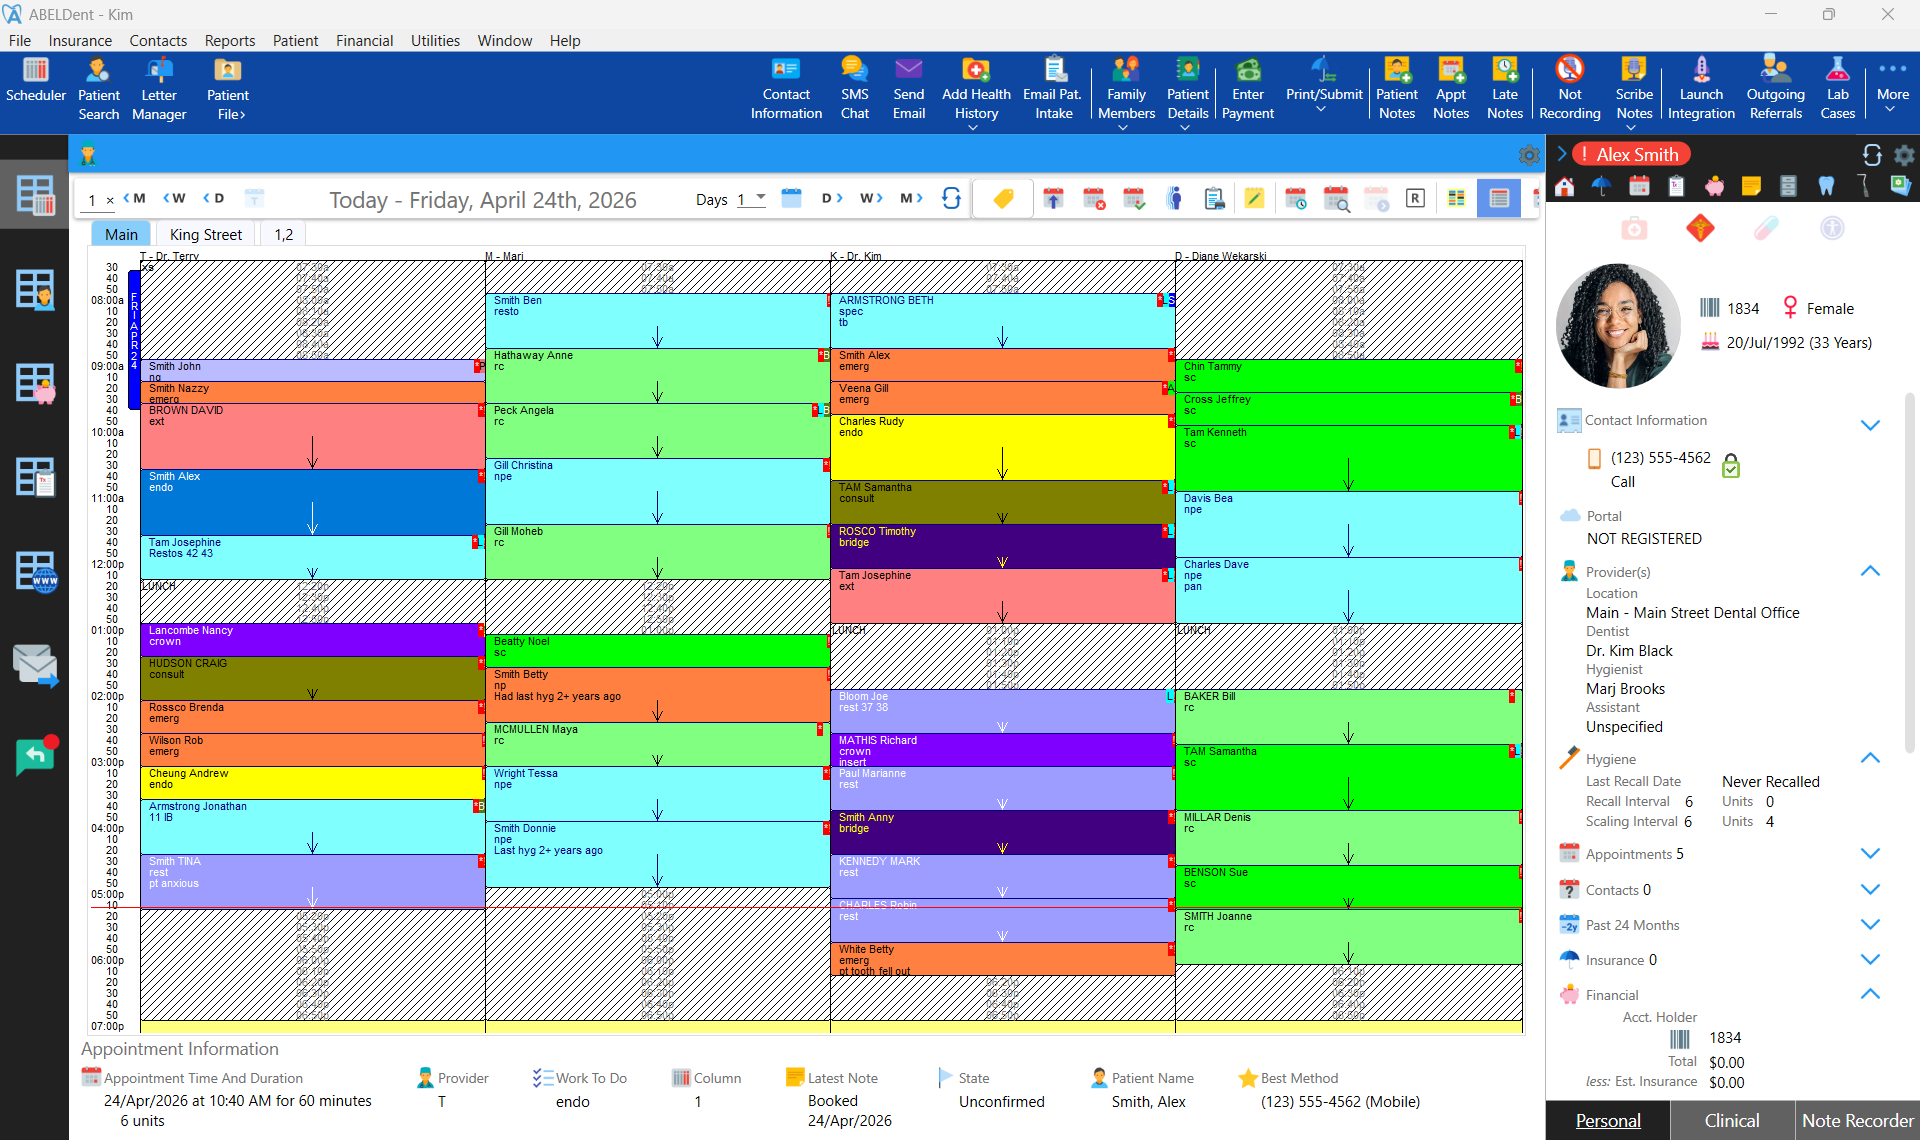Refresh the schedule with the sync arrows icon
This screenshot has height=1140, width=1920.
click(x=950, y=198)
